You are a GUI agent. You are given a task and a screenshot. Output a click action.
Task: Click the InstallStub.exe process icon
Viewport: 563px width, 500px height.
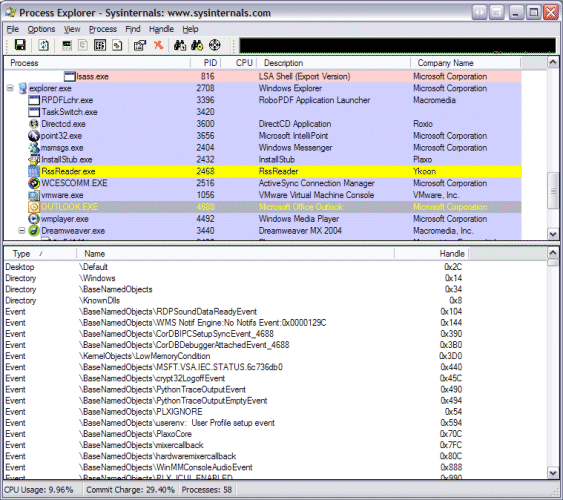34,159
